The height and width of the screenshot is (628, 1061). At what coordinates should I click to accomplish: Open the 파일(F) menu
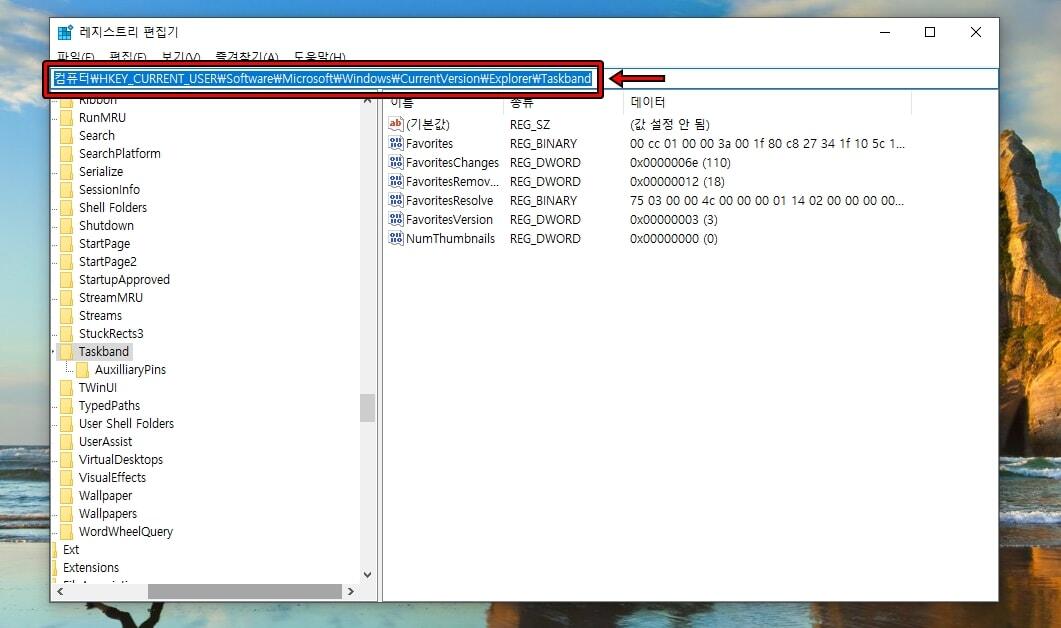click(x=75, y=56)
